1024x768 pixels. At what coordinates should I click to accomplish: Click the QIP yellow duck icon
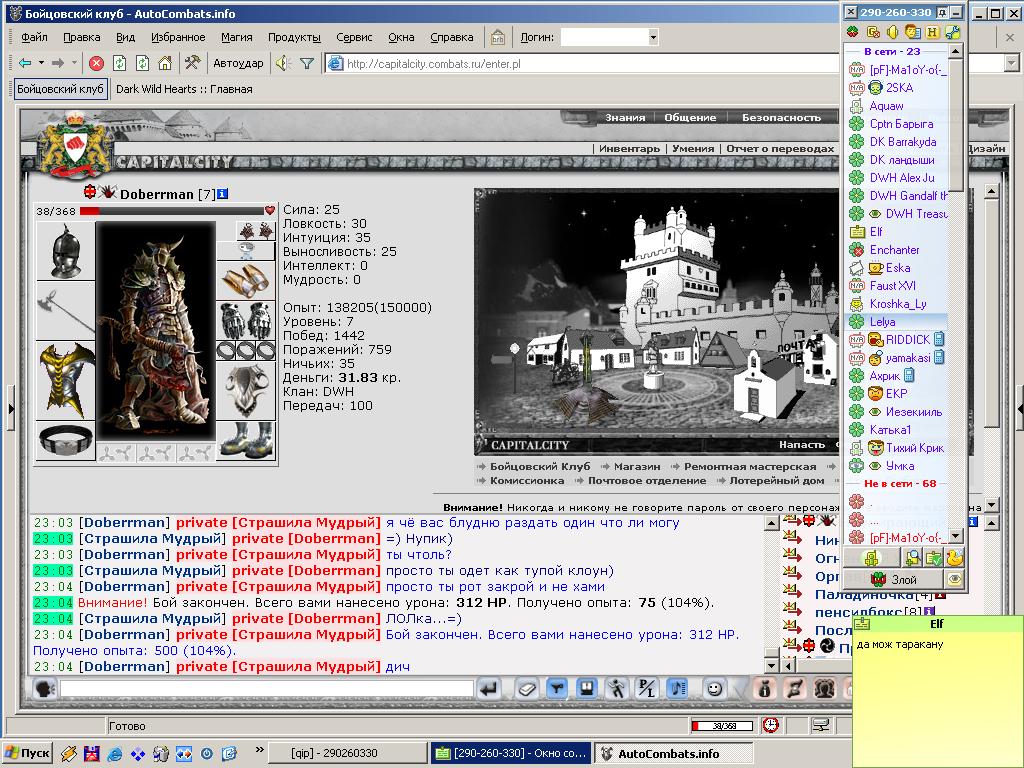(x=955, y=558)
